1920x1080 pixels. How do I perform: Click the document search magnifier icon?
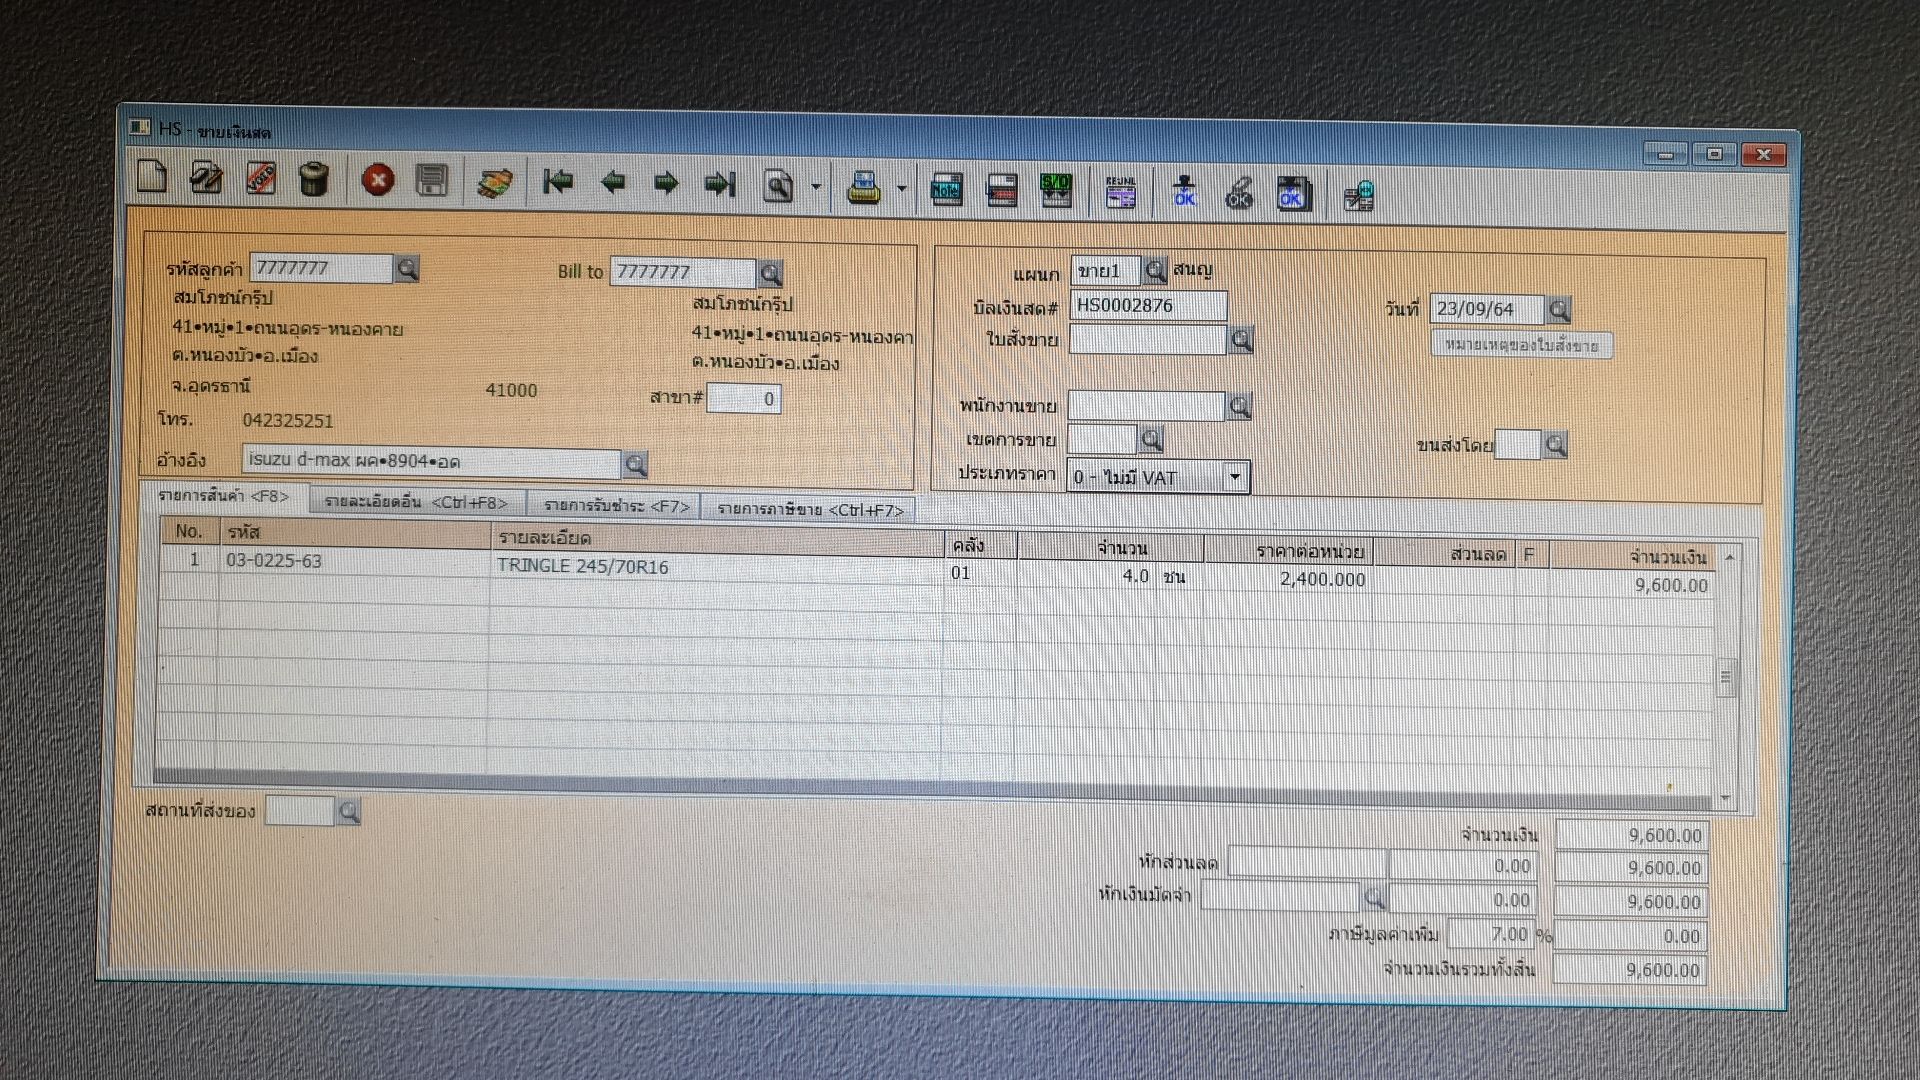point(778,186)
